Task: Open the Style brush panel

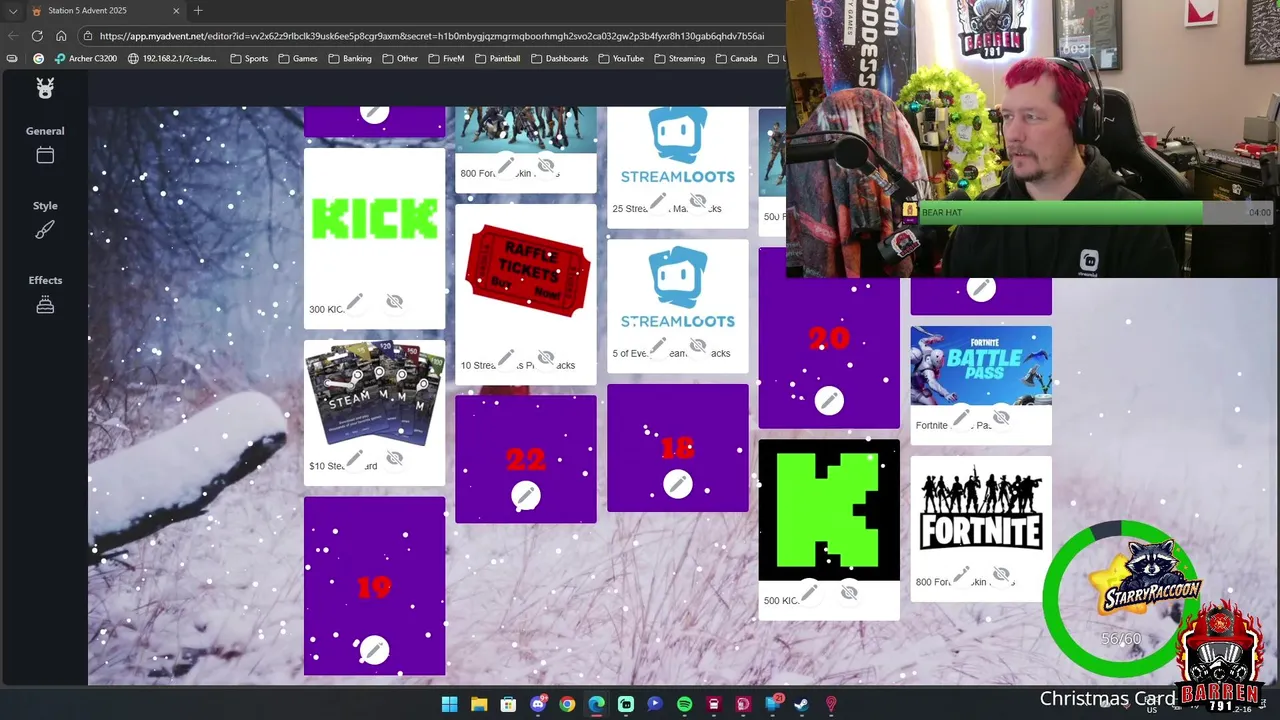Action: point(45,230)
